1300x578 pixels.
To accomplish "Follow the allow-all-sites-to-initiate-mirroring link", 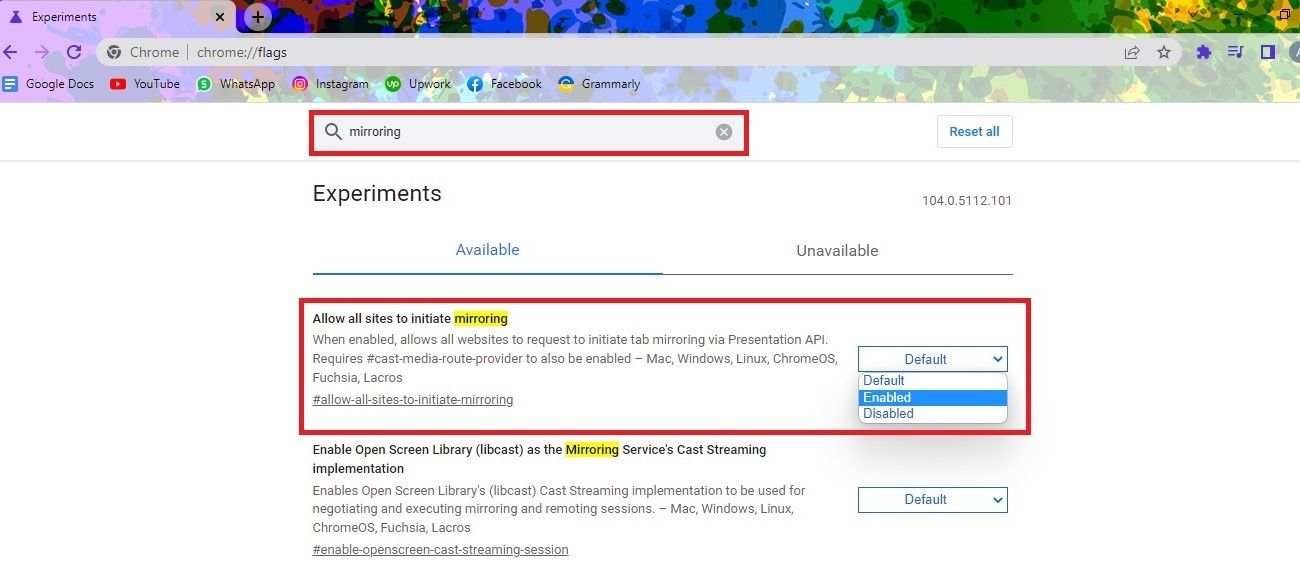I will coord(413,399).
